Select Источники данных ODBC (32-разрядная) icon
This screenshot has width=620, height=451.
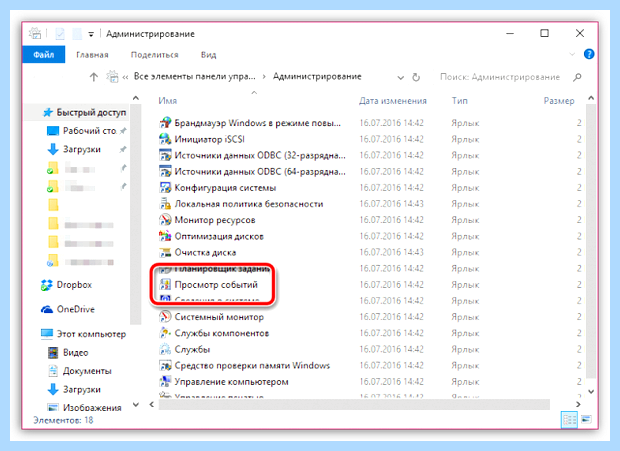point(165,155)
